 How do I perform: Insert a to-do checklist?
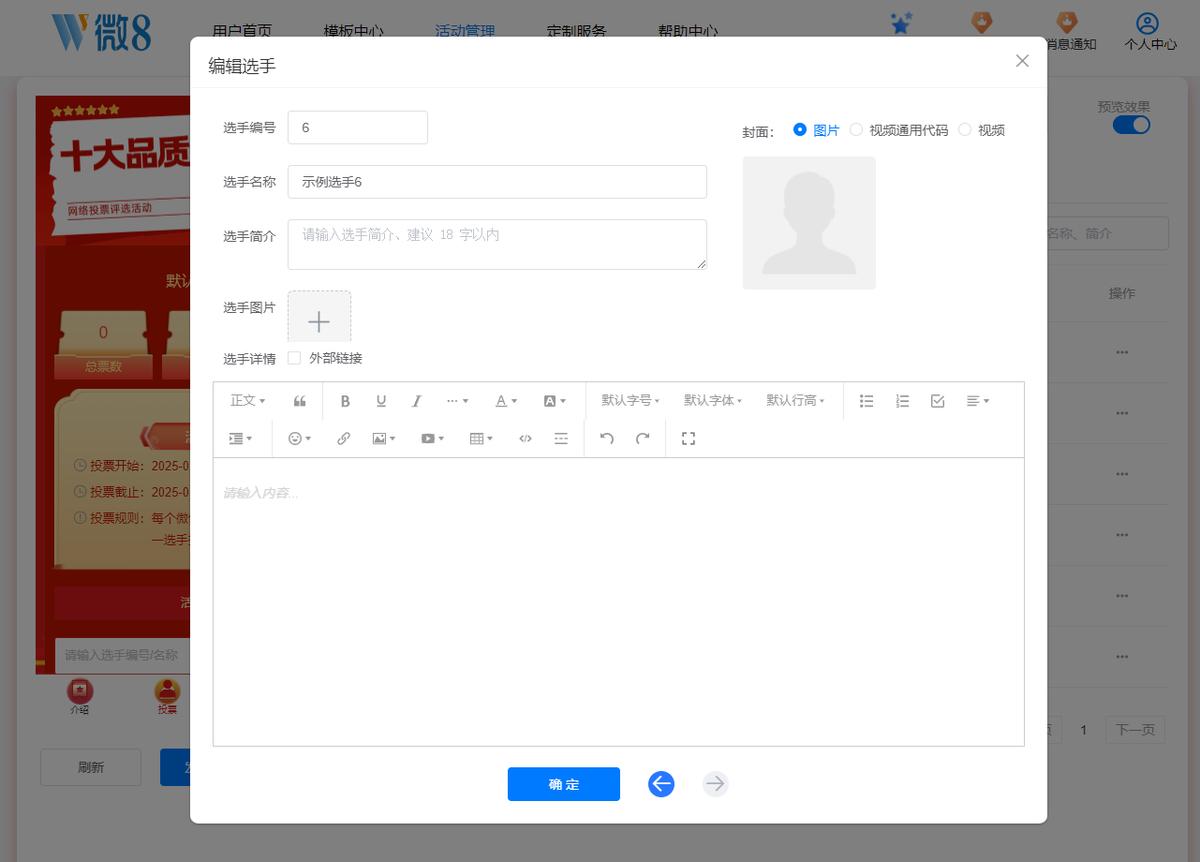point(938,401)
